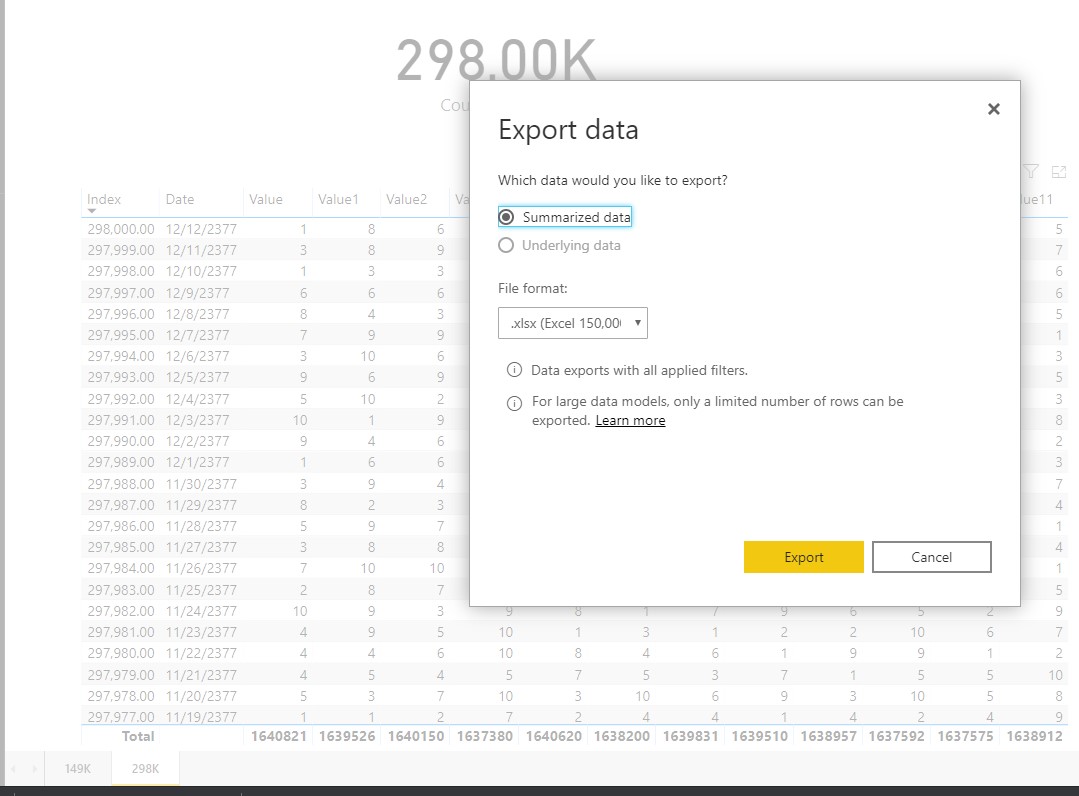Select the 297,988.00 index cell
The height and width of the screenshot is (796, 1079).
coord(121,484)
